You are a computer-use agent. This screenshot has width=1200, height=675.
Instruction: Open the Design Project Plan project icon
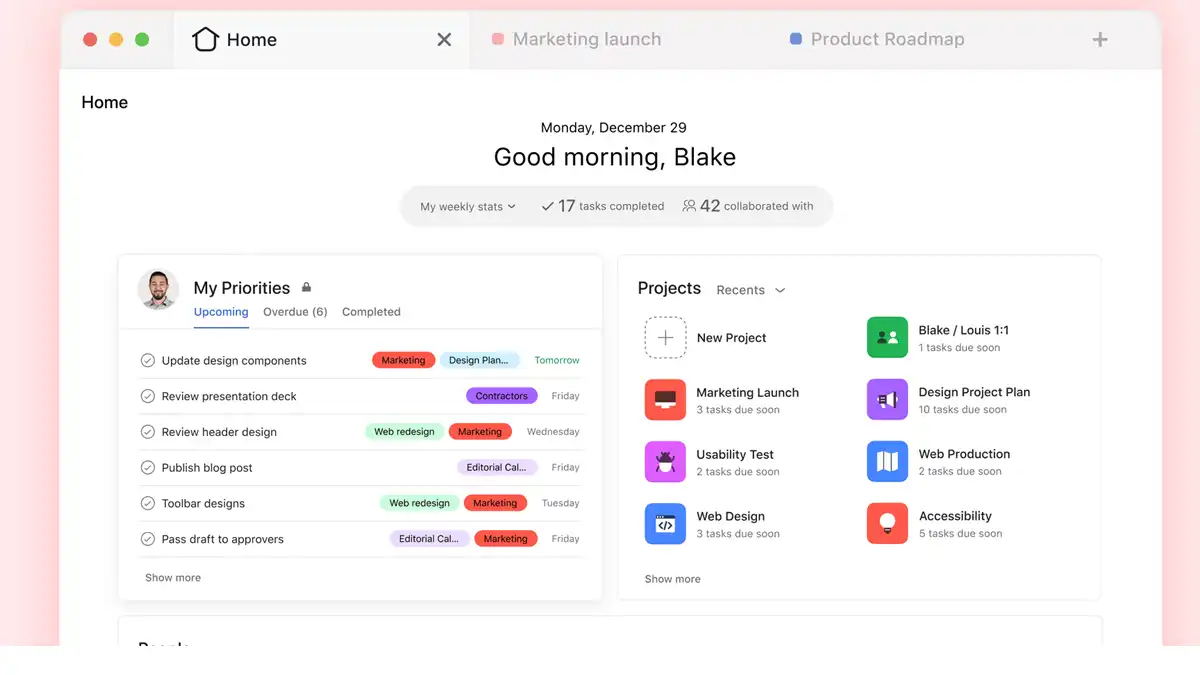tap(887, 399)
